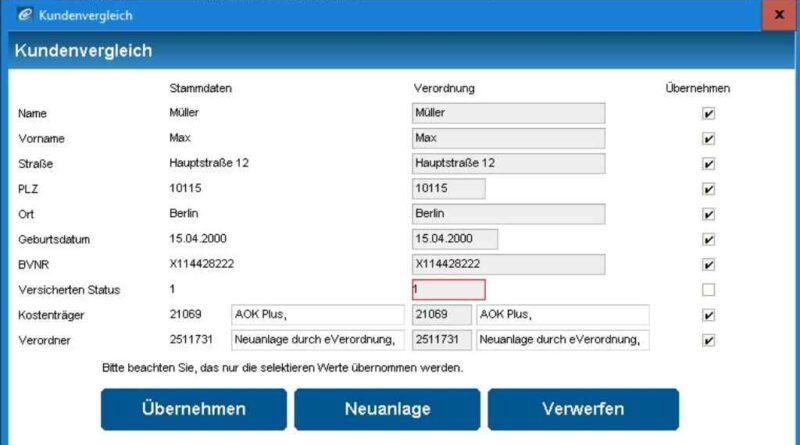Toggle the BVNR Übernehmen checkbox

click(708, 264)
